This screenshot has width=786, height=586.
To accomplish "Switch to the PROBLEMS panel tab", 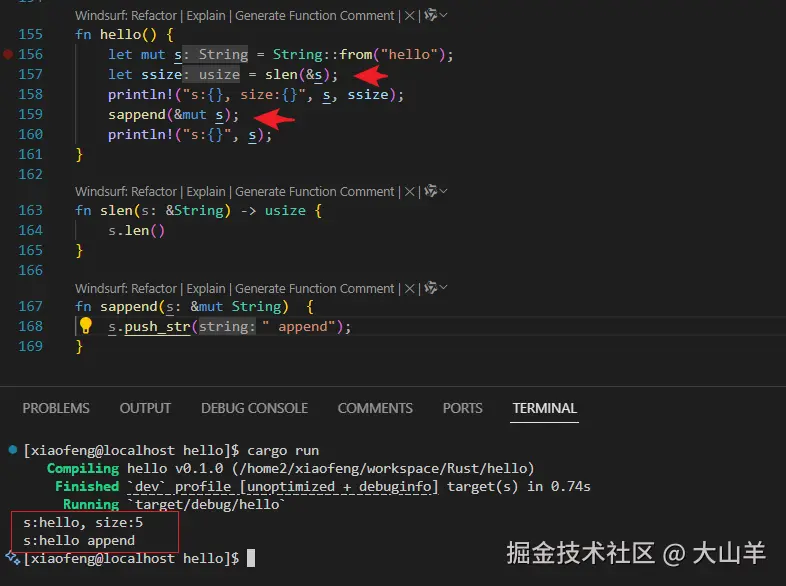I will point(56,408).
